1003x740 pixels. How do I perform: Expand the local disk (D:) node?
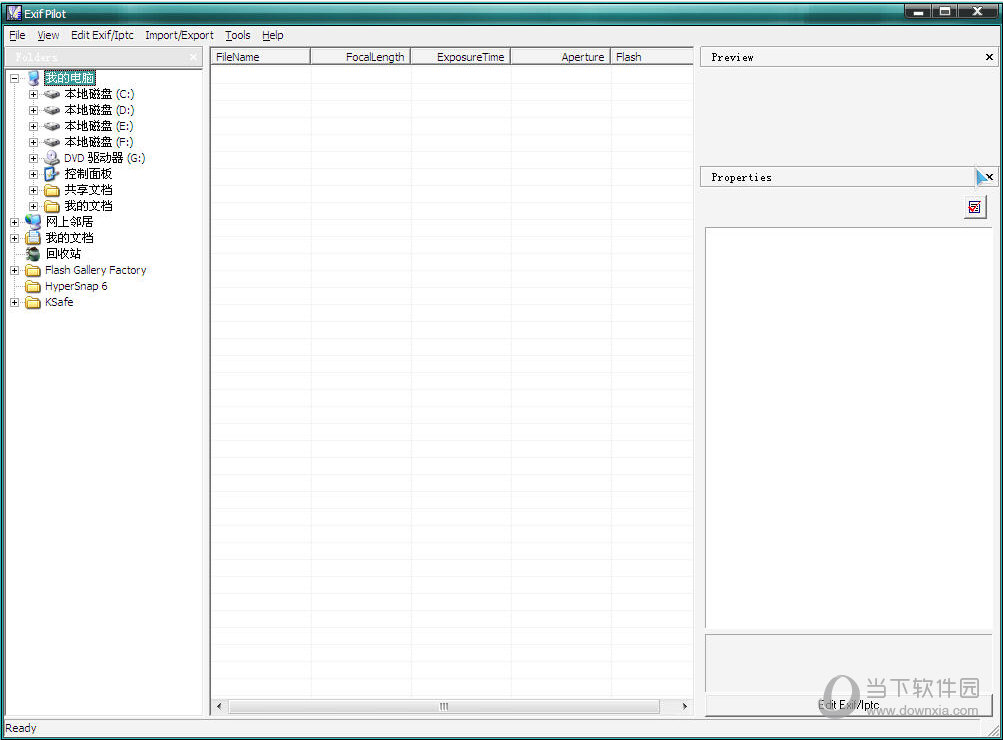pyautogui.click(x=33, y=110)
